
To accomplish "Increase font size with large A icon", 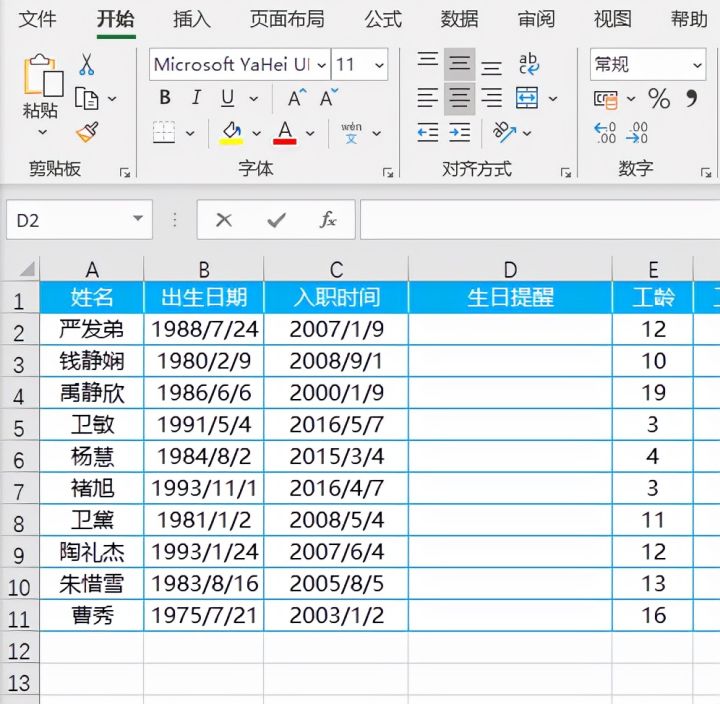I will (297, 97).
